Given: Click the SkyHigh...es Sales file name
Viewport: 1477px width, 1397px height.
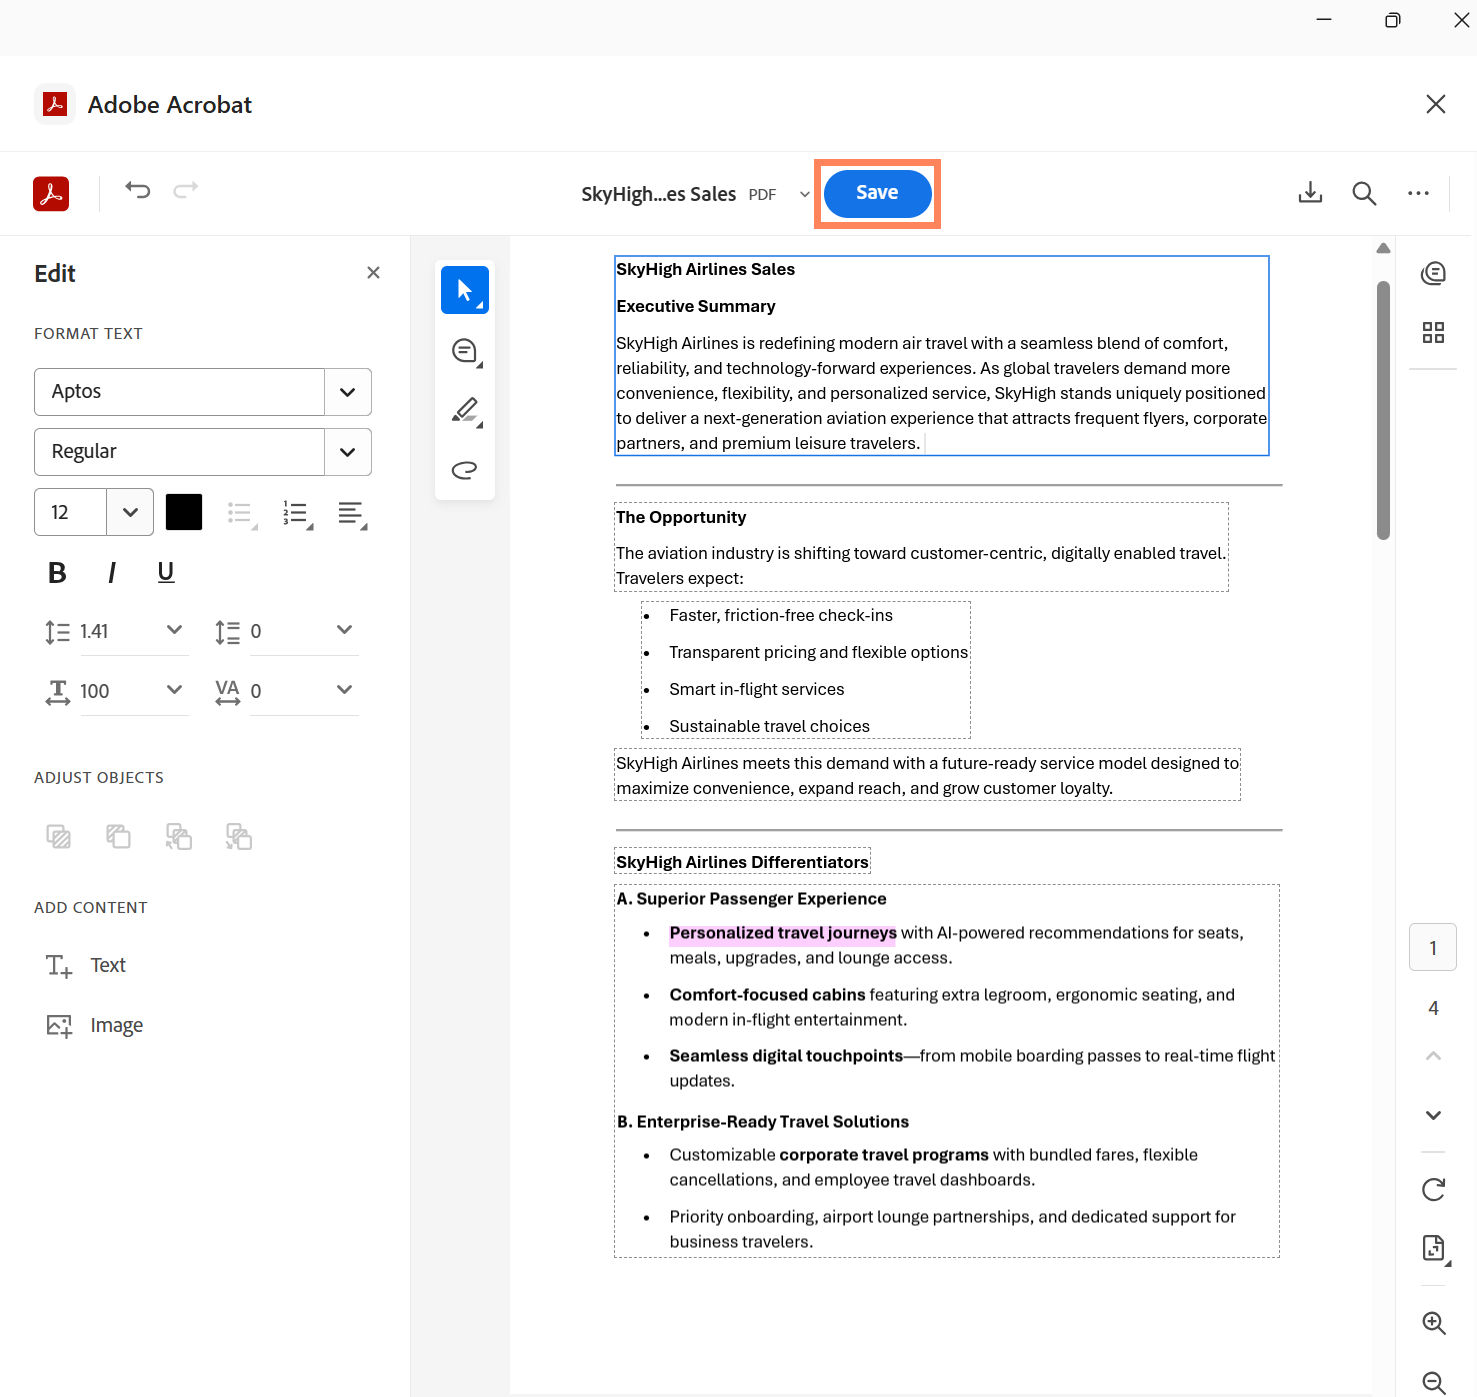Looking at the screenshot, I should click(x=659, y=194).
